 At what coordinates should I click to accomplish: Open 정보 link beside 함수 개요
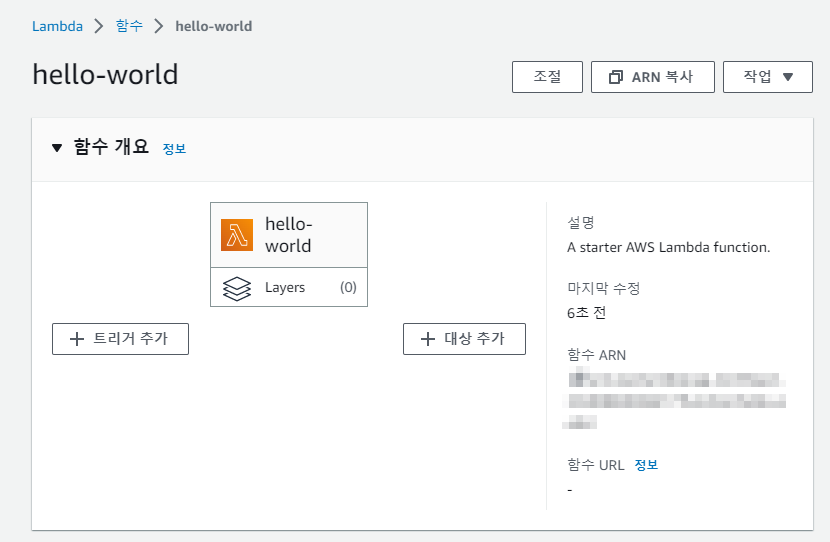pos(174,149)
